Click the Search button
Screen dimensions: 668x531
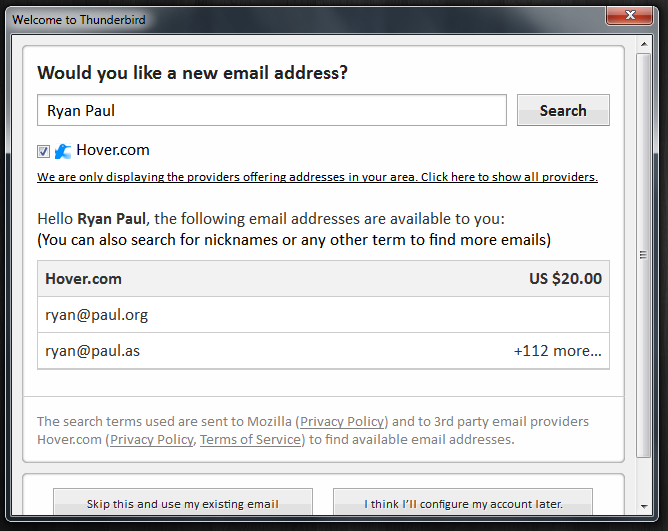coord(563,110)
